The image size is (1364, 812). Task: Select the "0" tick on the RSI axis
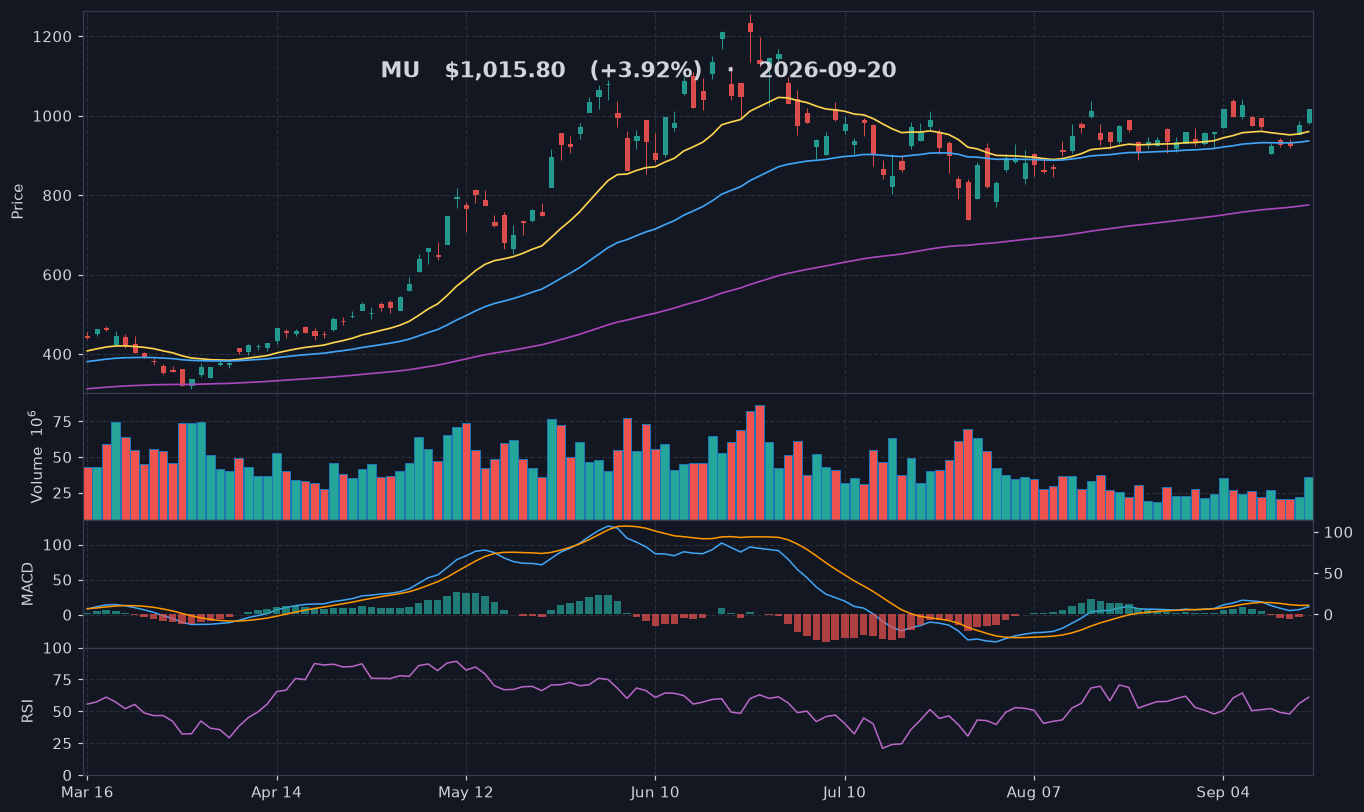tap(68, 776)
